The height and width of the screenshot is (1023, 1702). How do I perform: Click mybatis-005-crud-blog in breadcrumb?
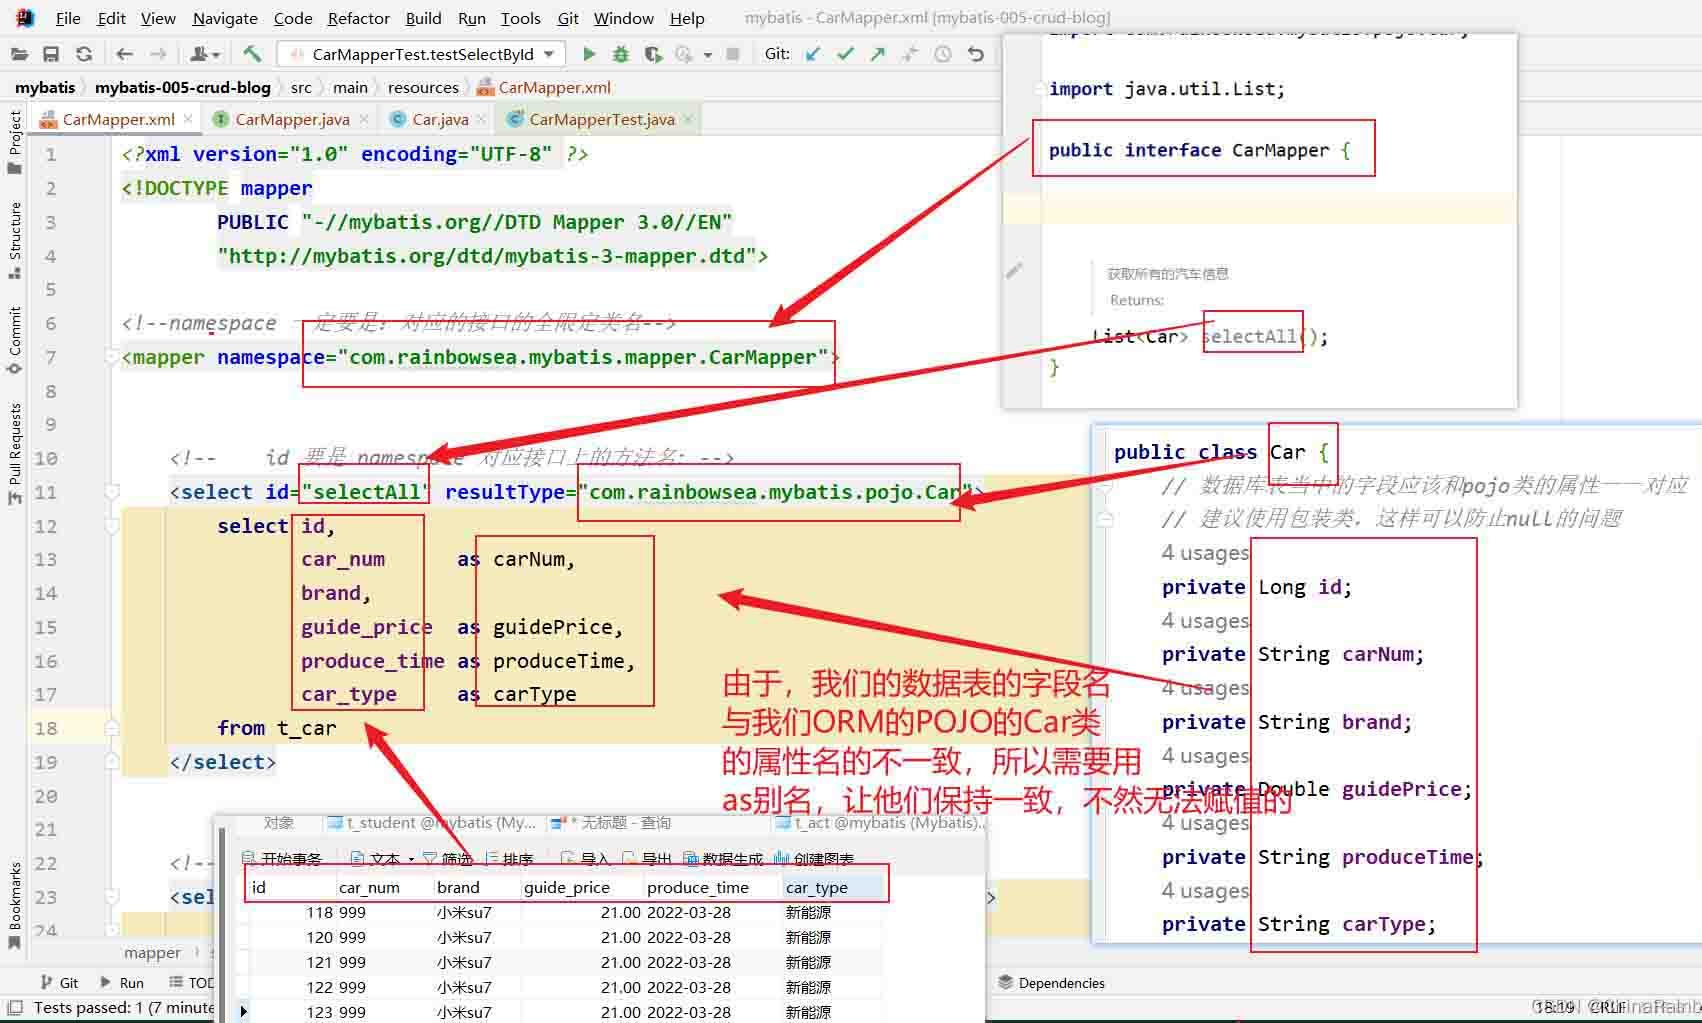click(x=182, y=87)
